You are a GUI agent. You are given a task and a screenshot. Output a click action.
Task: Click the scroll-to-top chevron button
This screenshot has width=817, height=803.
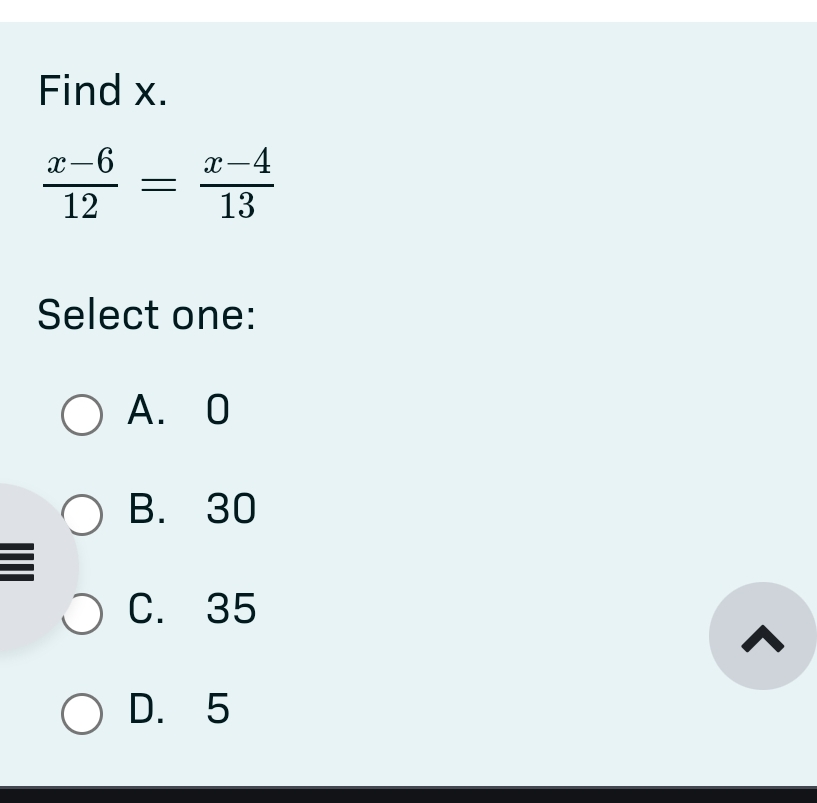click(762, 636)
